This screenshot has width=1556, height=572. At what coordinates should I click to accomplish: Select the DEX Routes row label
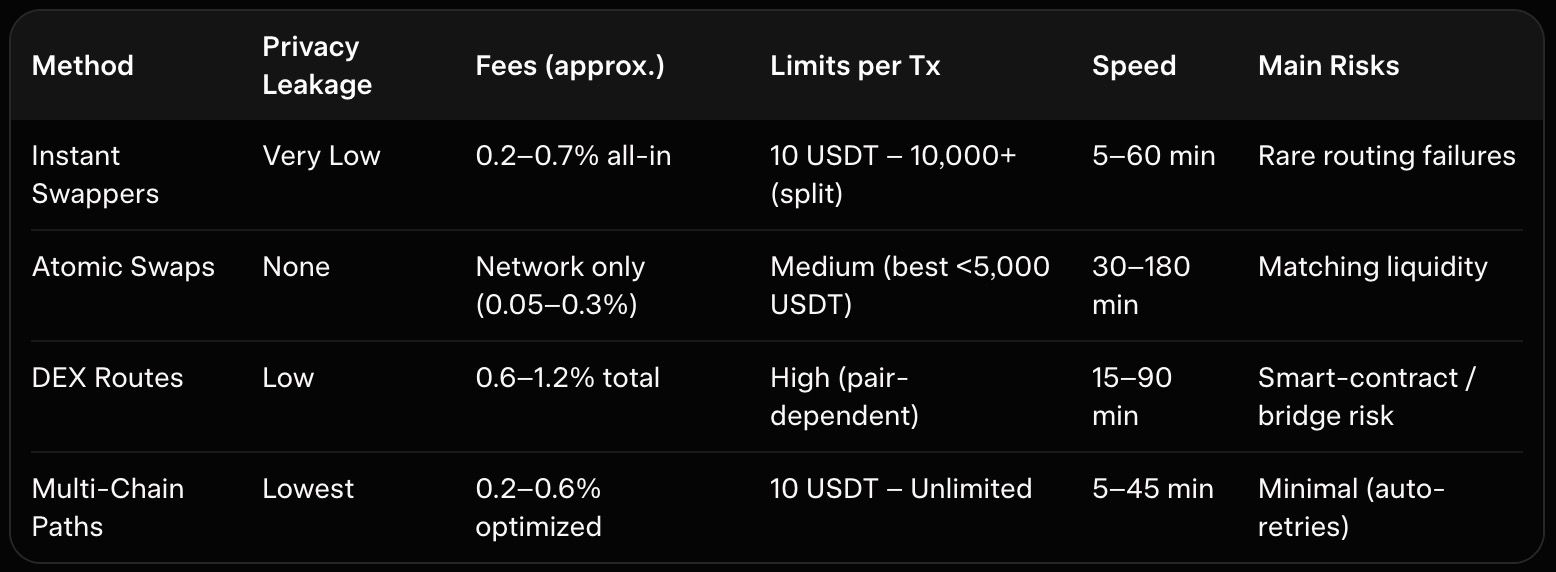pyautogui.click(x=108, y=378)
